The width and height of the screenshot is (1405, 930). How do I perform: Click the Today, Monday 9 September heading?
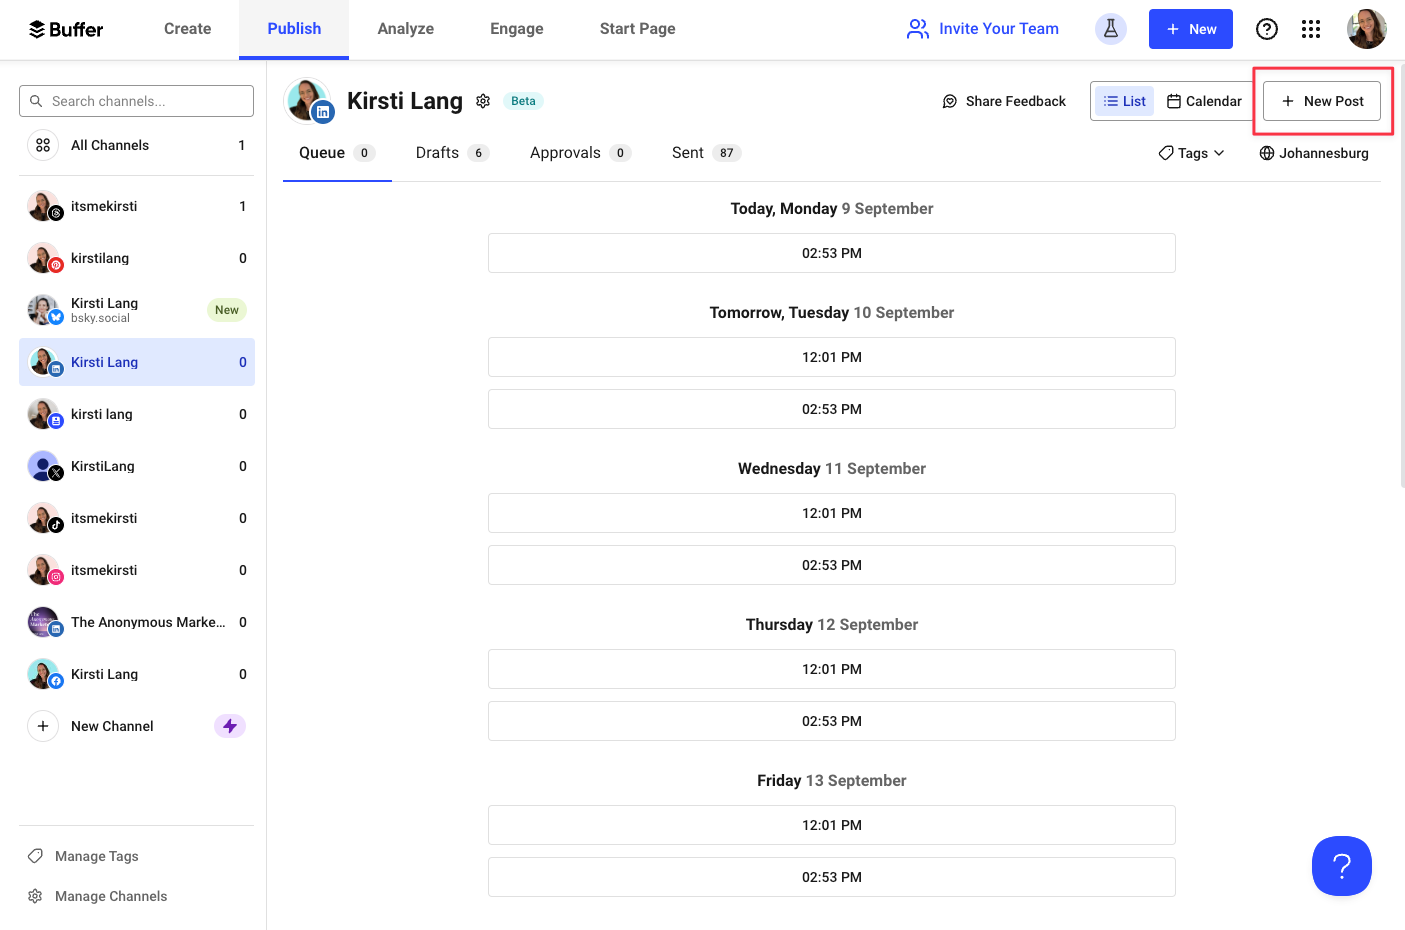click(832, 208)
